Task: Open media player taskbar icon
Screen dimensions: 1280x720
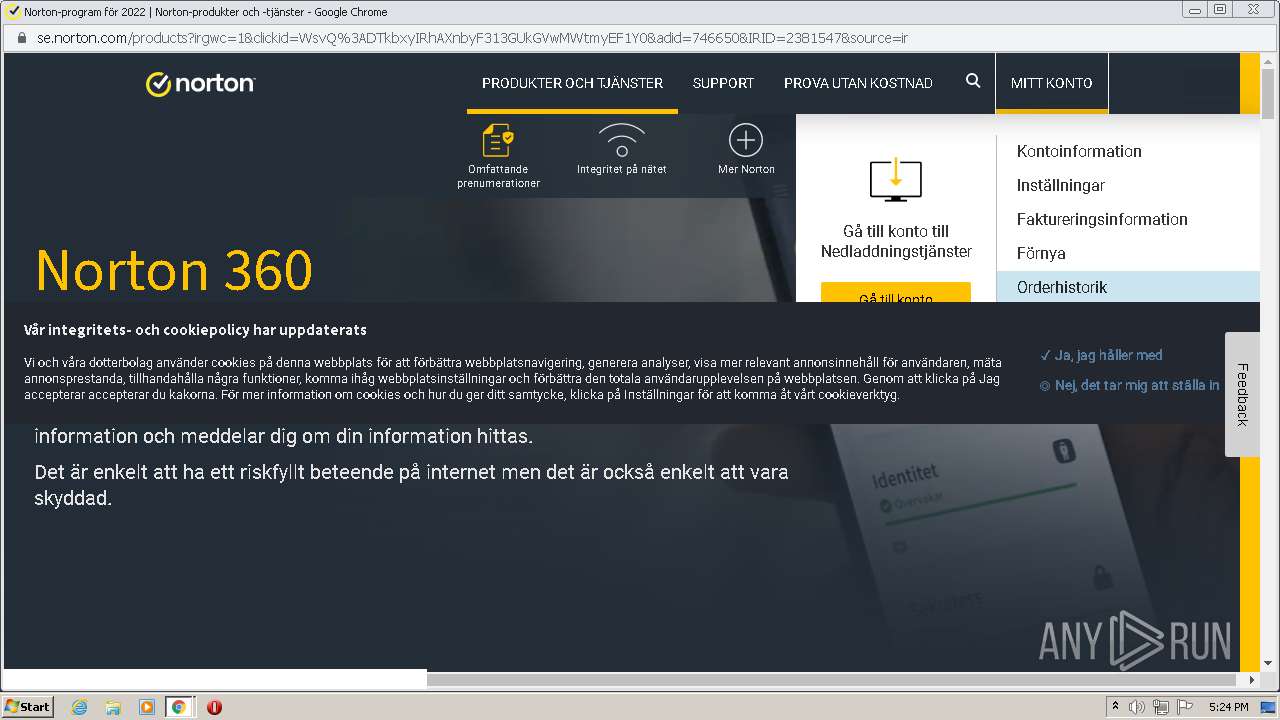Action: (146, 707)
